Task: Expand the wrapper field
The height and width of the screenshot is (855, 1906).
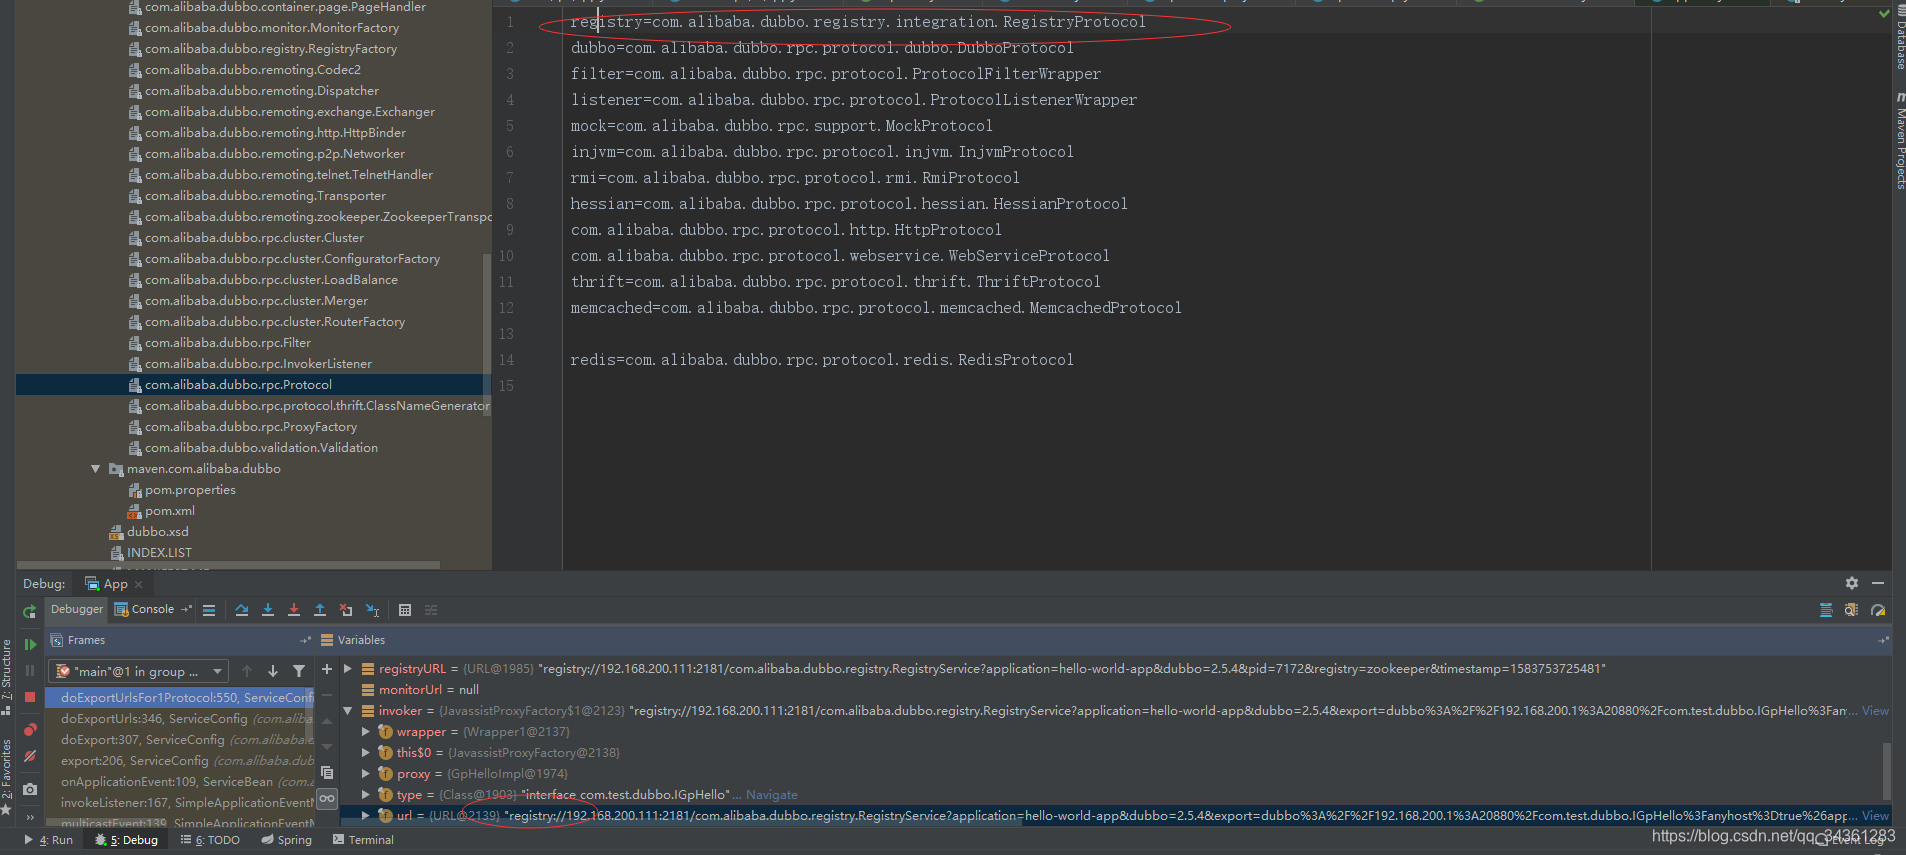Action: 366,732
